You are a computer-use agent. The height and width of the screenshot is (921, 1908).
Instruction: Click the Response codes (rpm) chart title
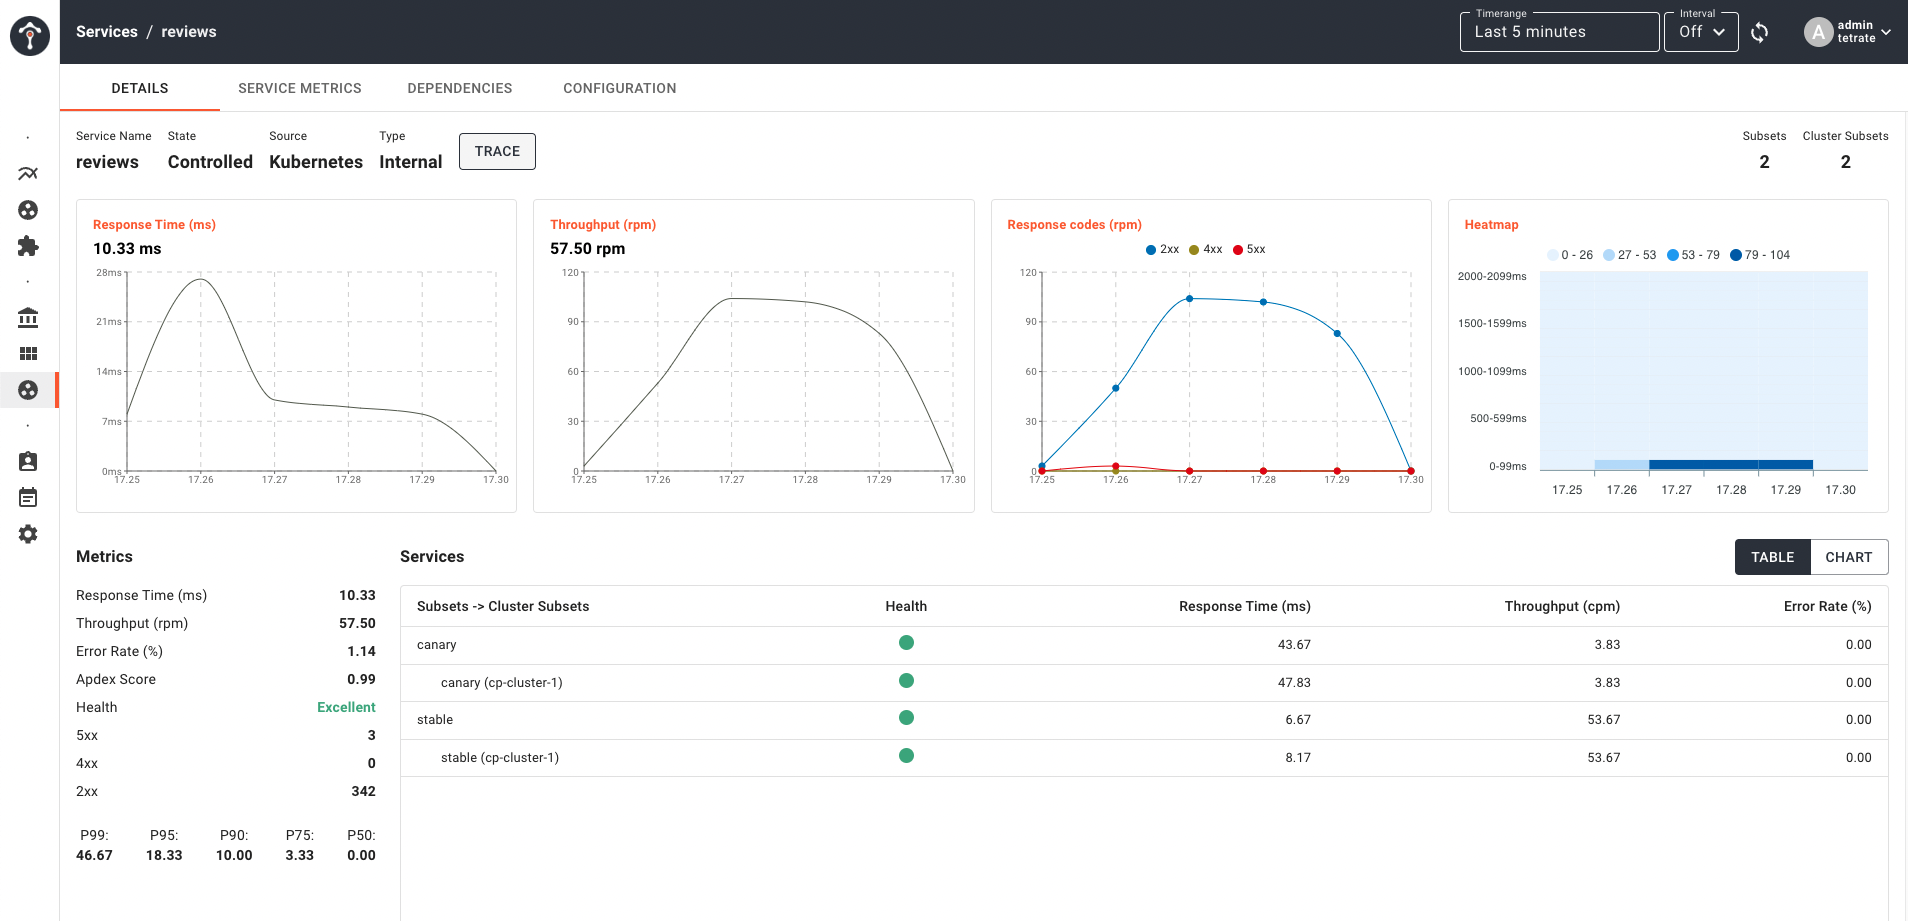click(1074, 225)
